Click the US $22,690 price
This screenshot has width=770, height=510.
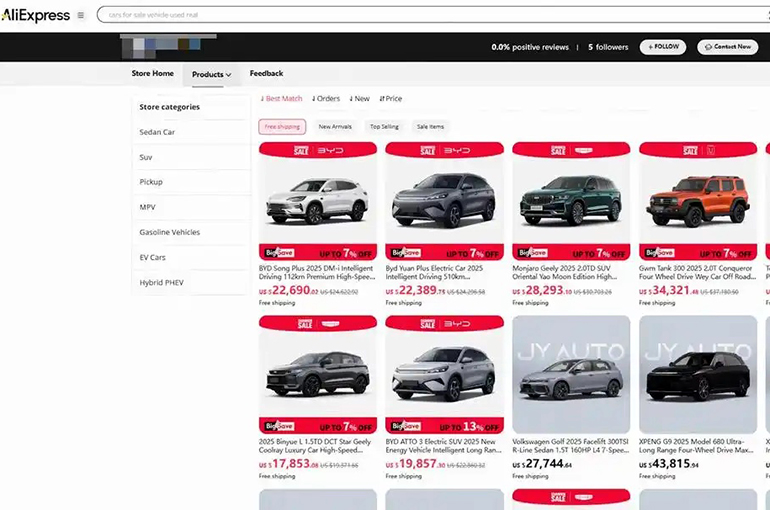289,291
